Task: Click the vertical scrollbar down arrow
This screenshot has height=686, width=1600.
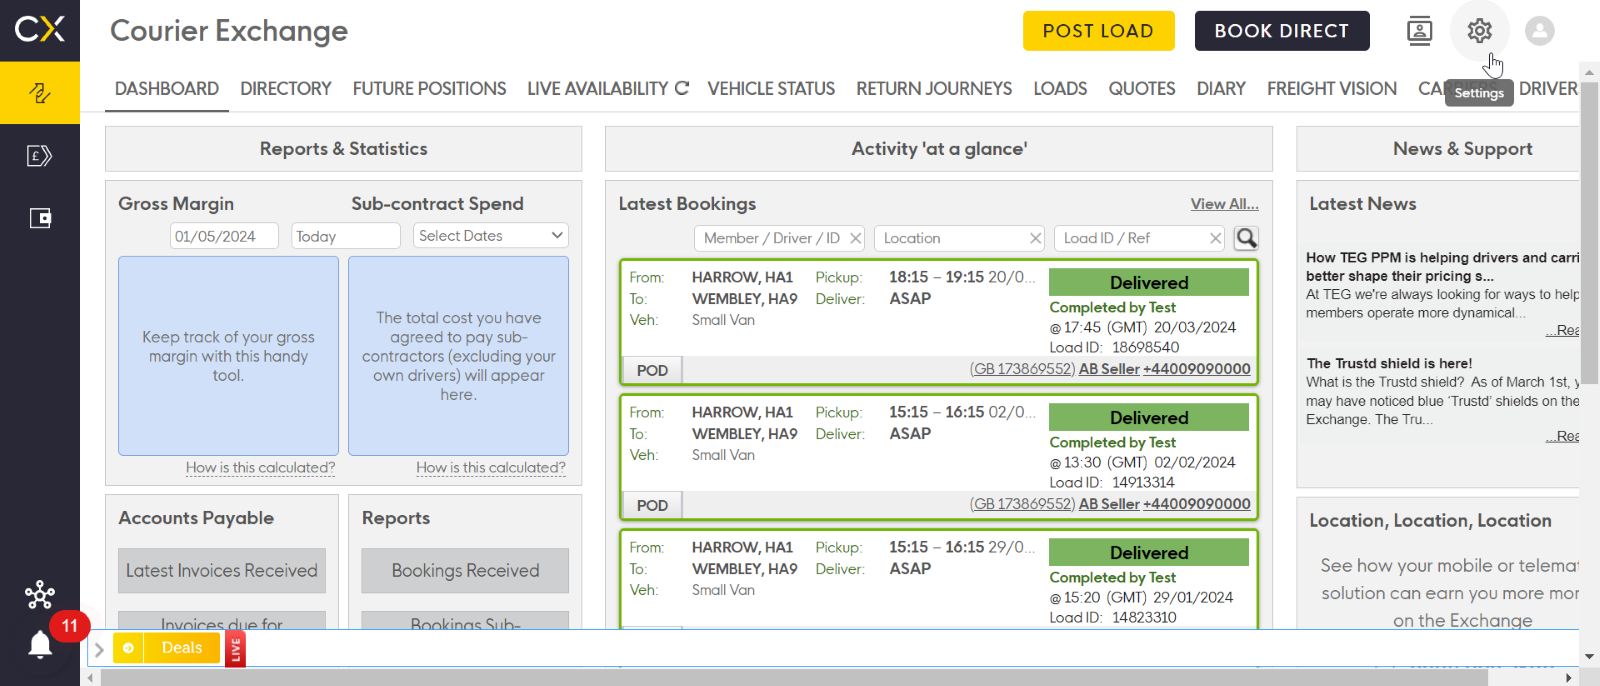Action: [x=1589, y=657]
